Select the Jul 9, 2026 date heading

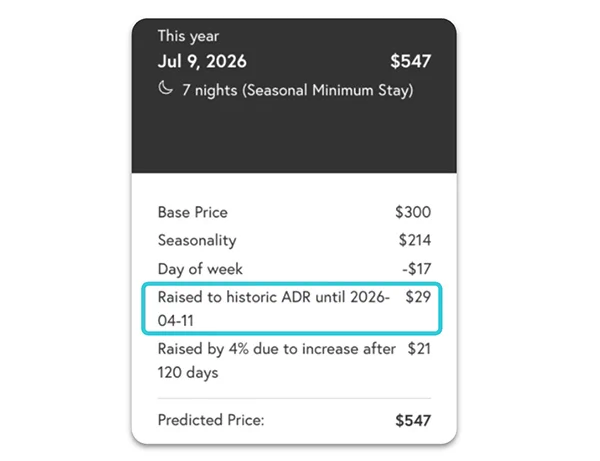(202, 62)
